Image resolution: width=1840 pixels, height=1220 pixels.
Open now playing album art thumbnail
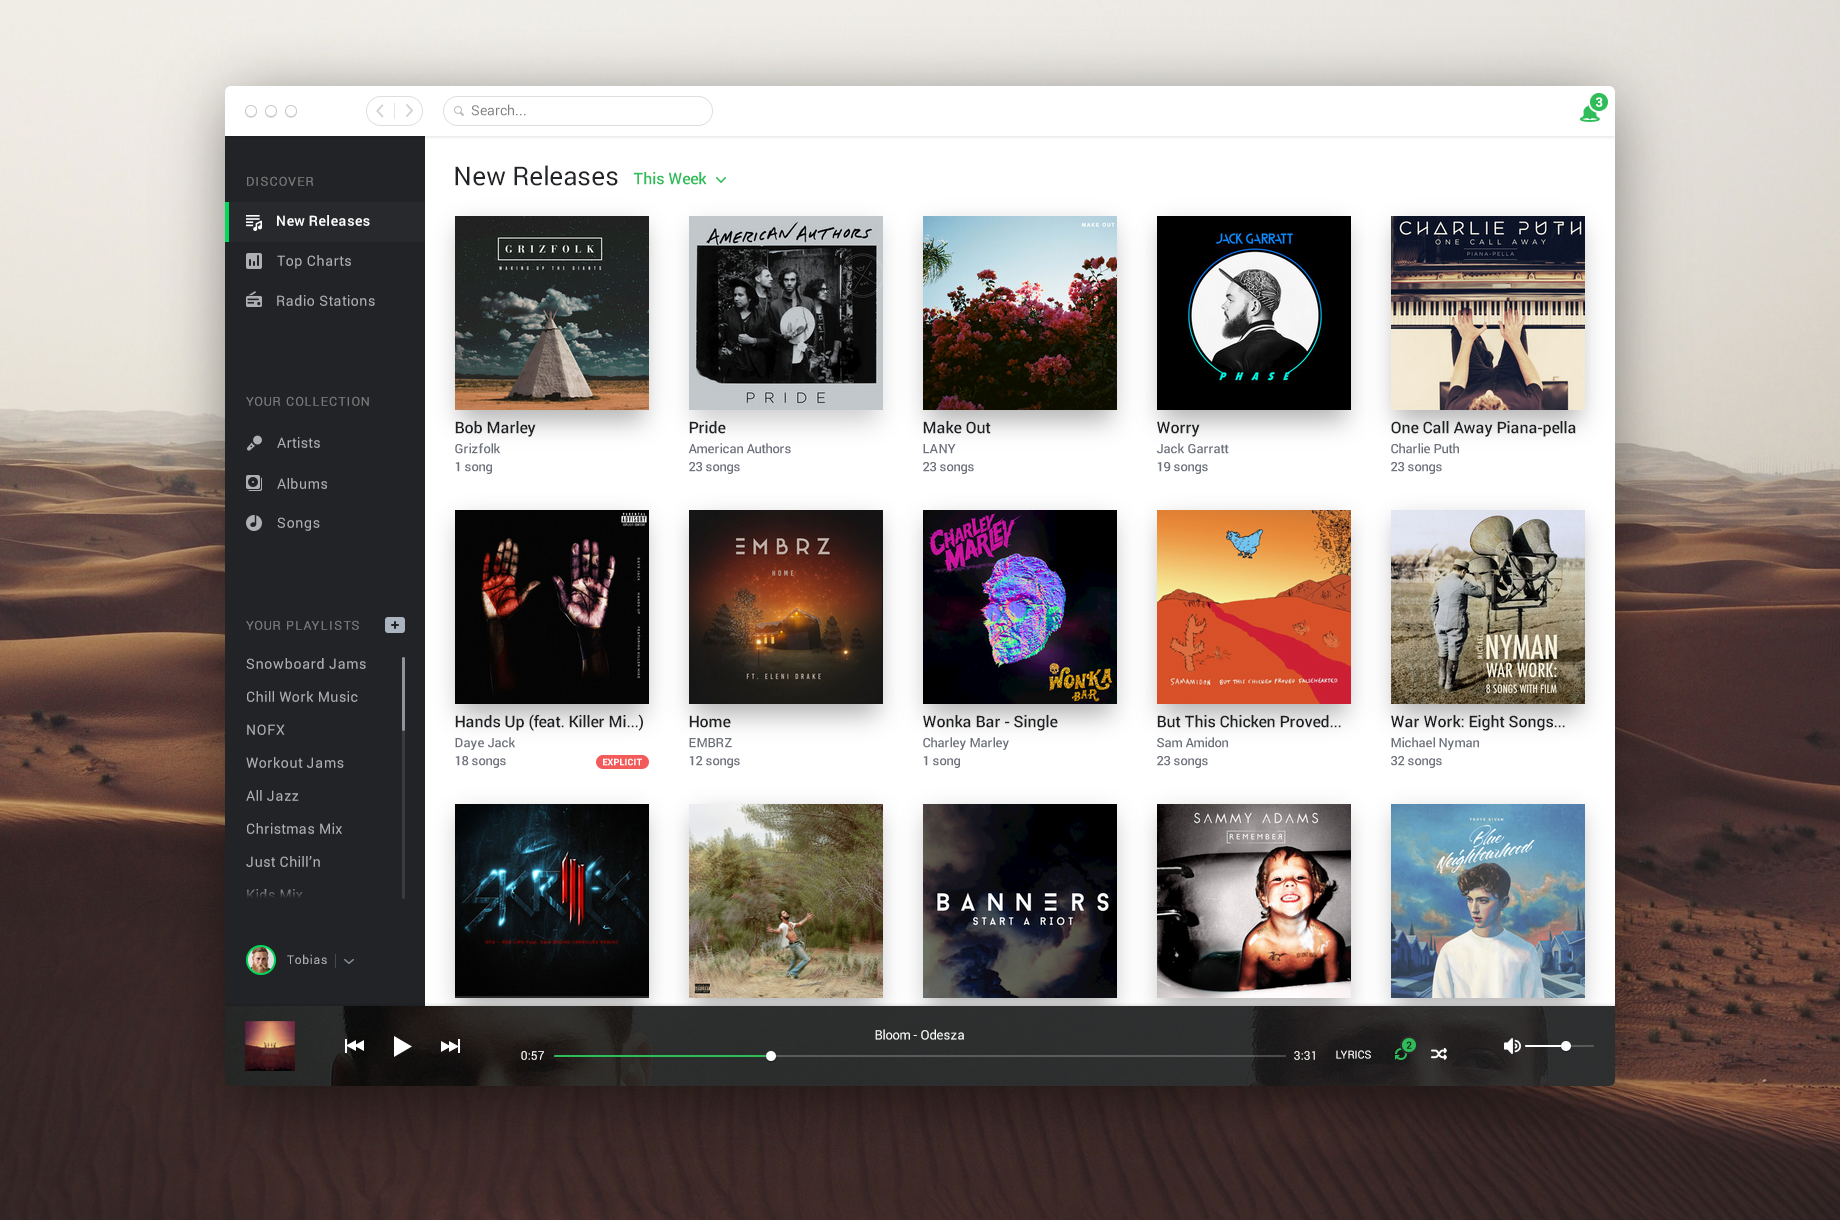pos(270,1046)
